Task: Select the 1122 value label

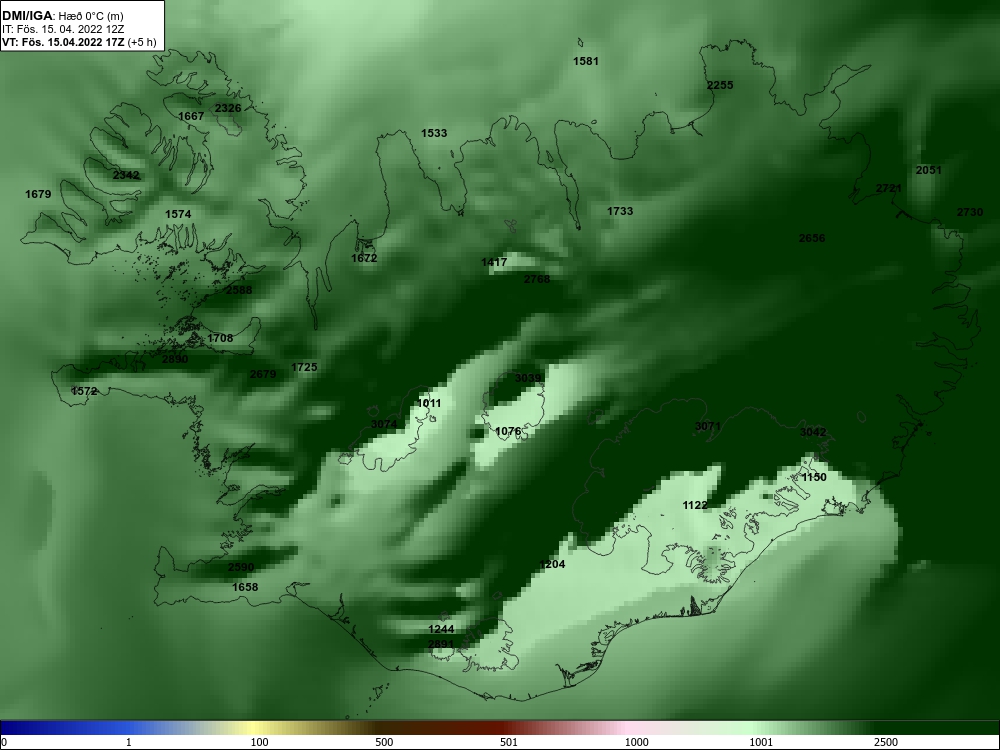Action: click(x=695, y=506)
